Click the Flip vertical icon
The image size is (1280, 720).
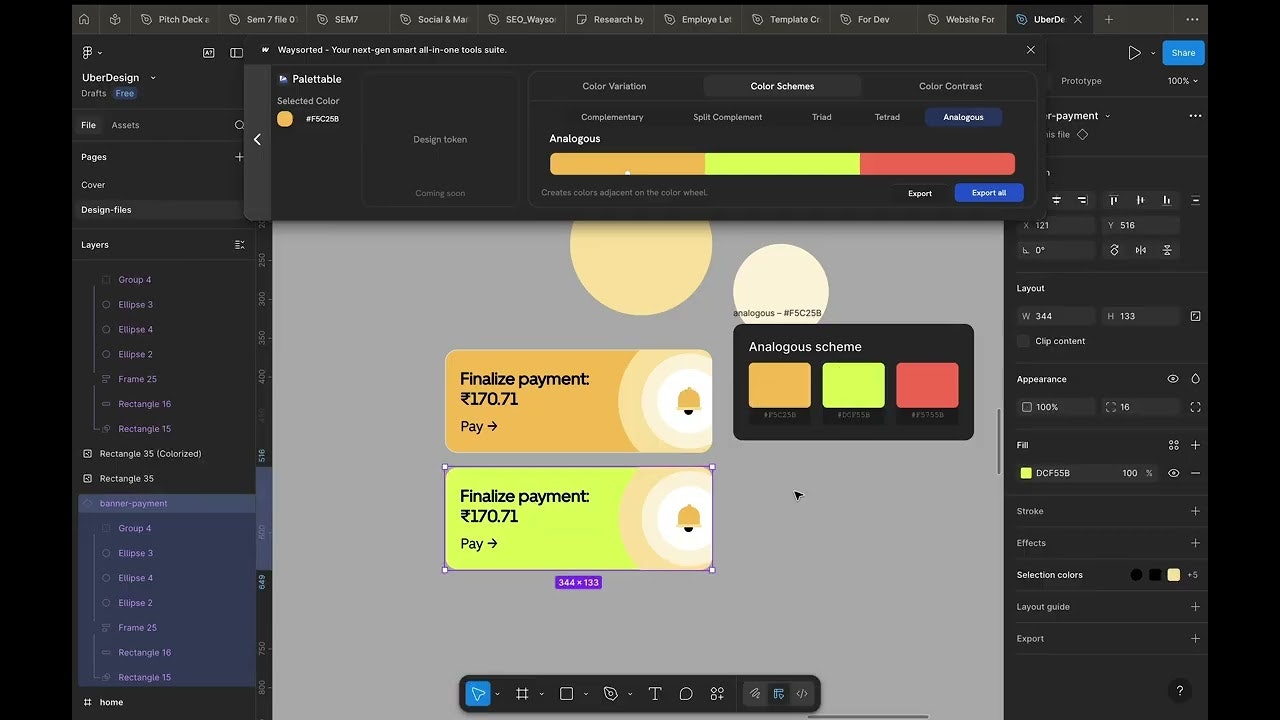[1167, 250]
